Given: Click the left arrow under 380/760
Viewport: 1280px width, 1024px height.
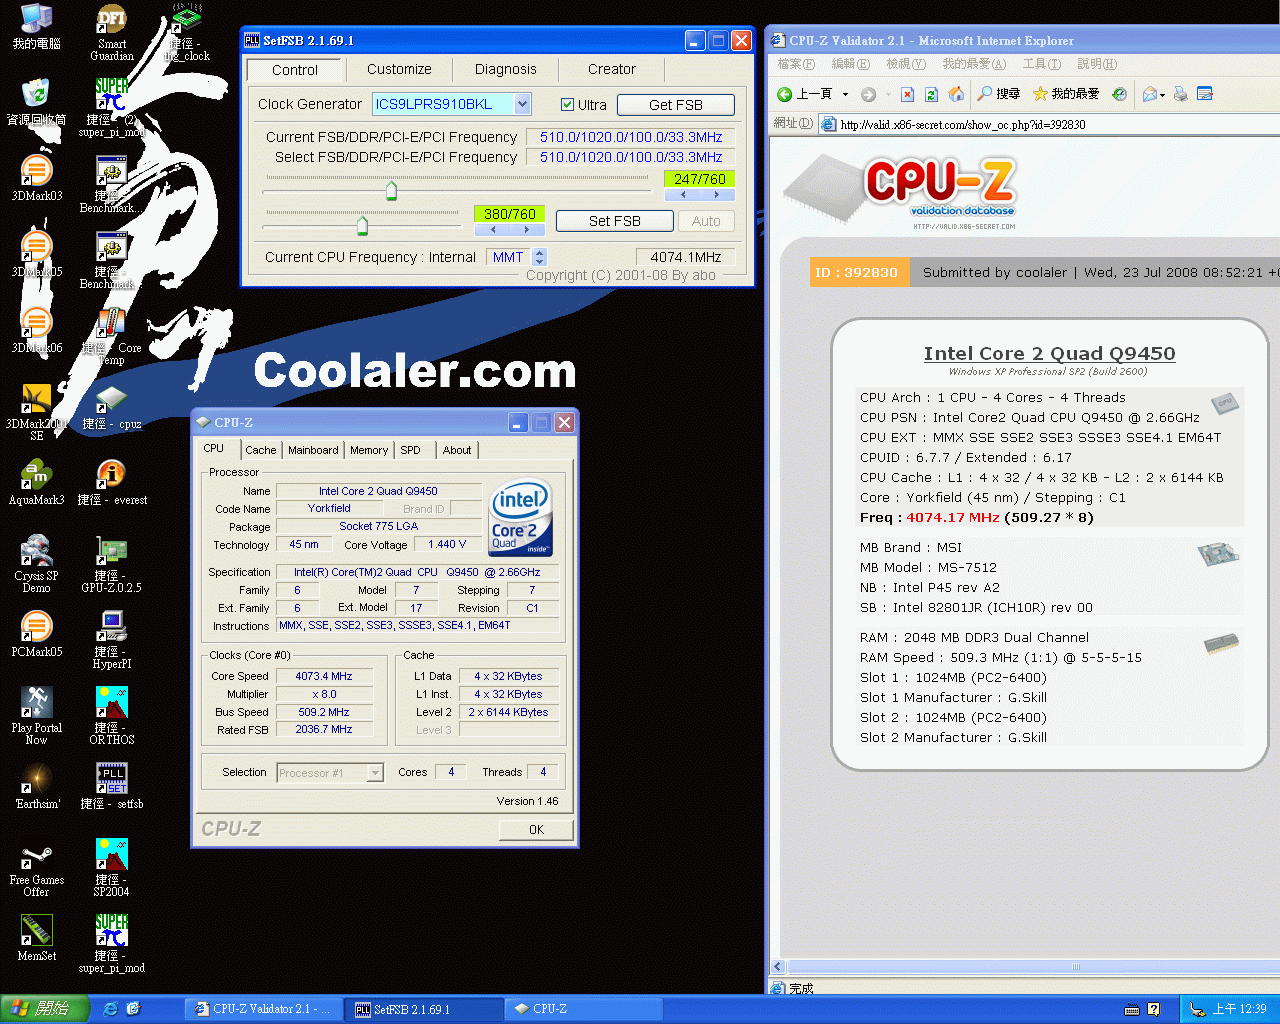Looking at the screenshot, I should (x=493, y=229).
